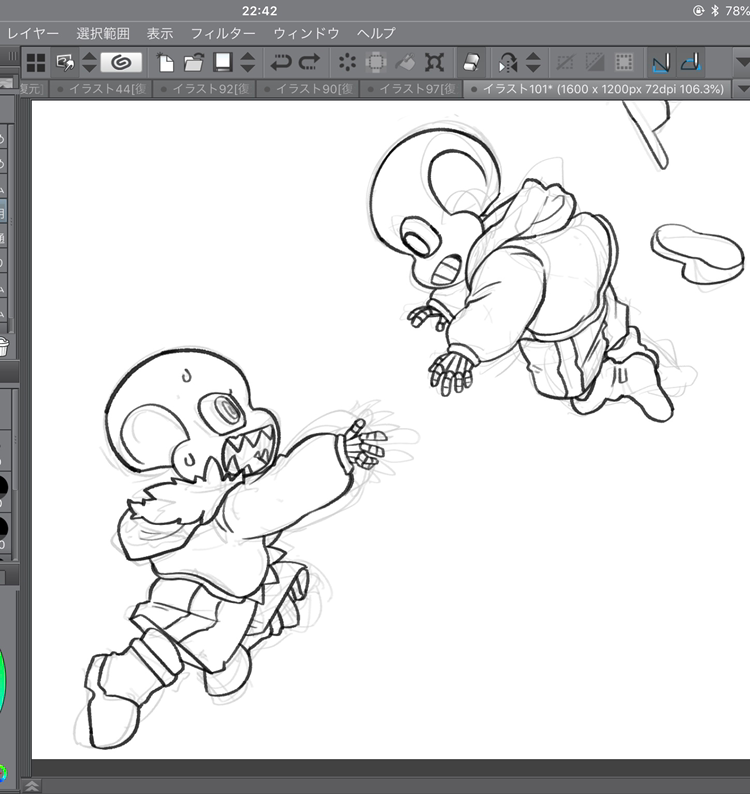Toggle the highlighted eraser-shaped icon

(471, 63)
